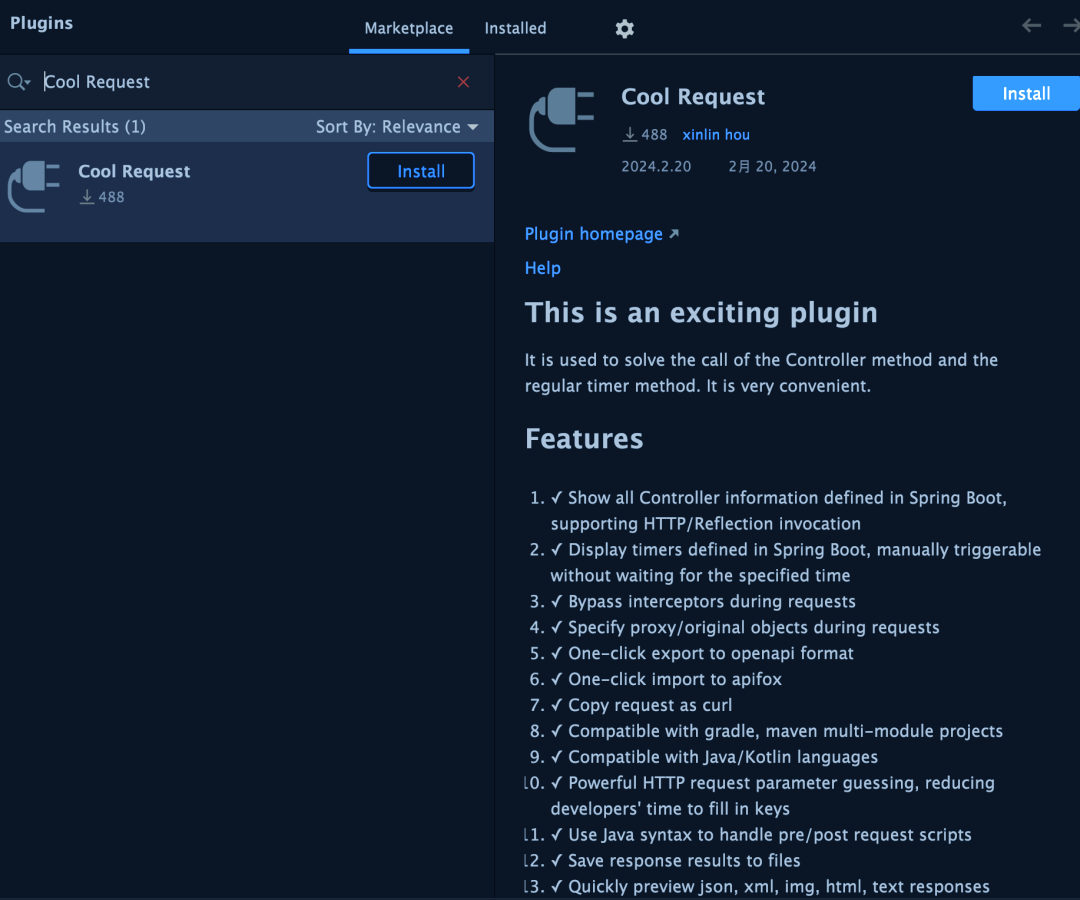Switch to the Marketplace tab

tap(409, 28)
